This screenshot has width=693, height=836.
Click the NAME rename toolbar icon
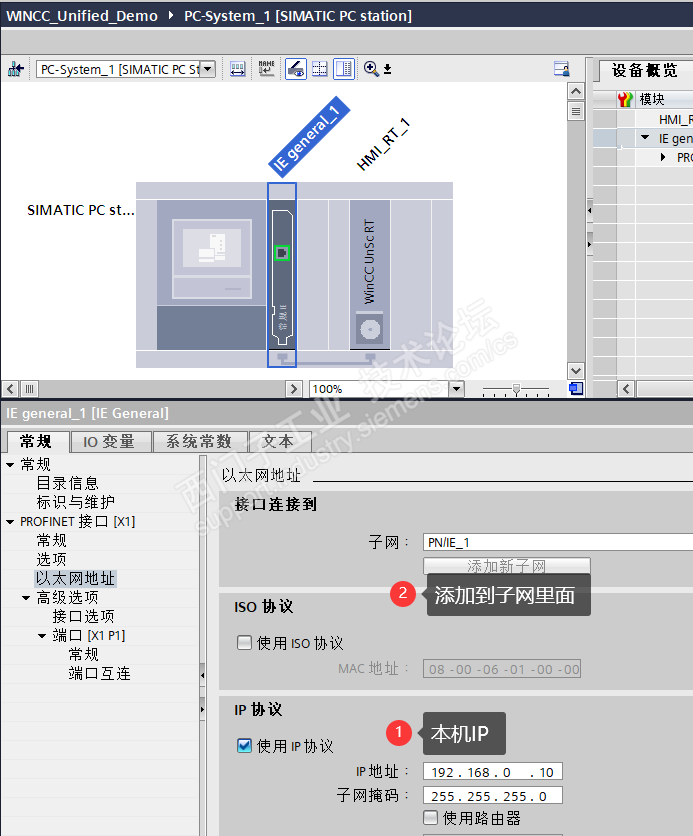point(266,69)
